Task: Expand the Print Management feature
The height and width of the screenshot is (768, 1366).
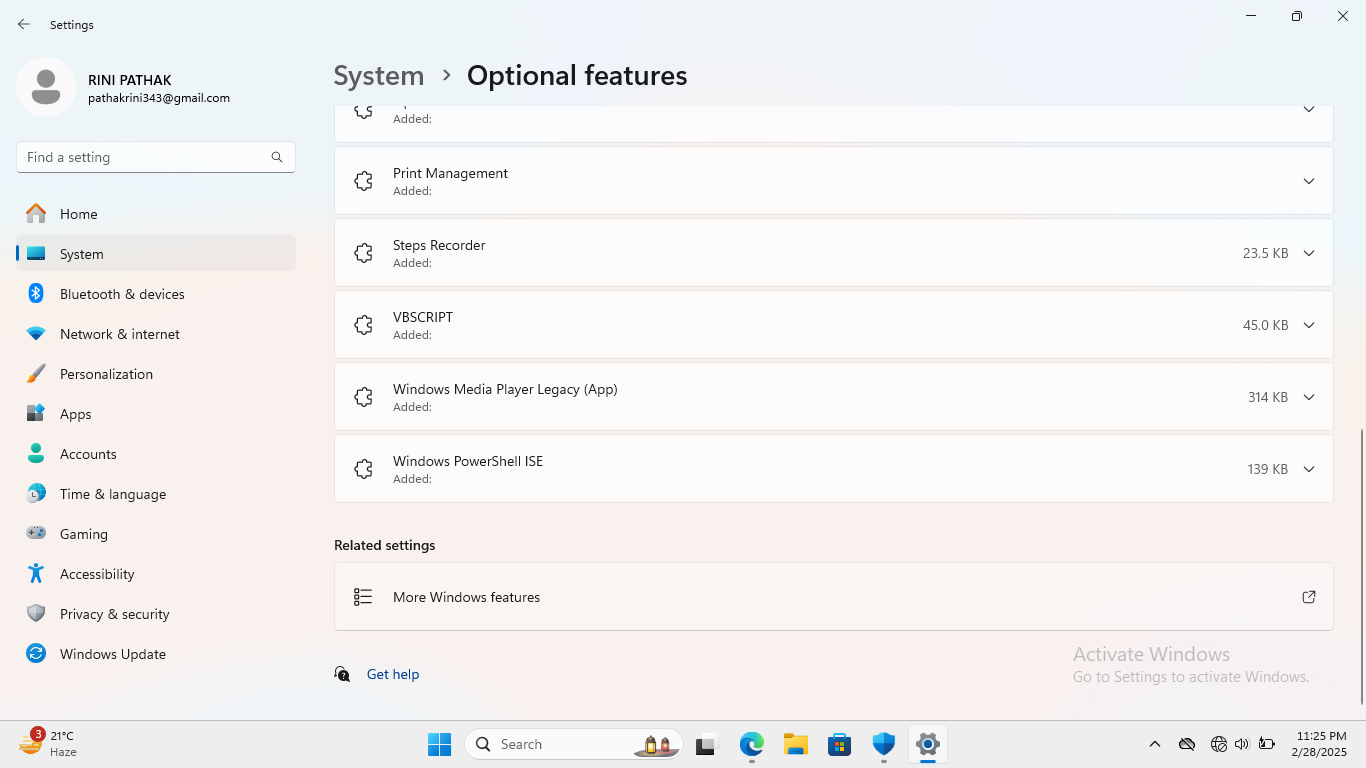Action: click(x=1308, y=181)
